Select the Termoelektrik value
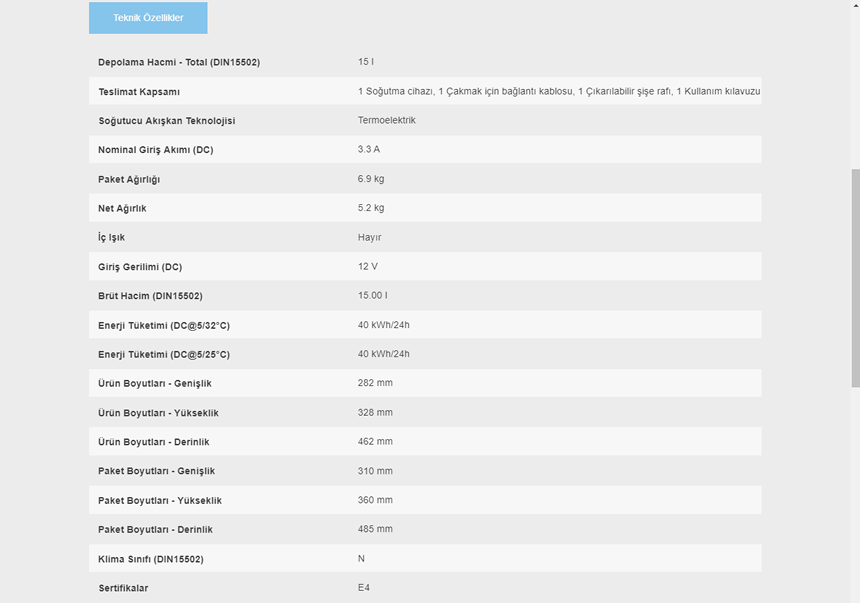The height and width of the screenshot is (603, 860). click(386, 120)
